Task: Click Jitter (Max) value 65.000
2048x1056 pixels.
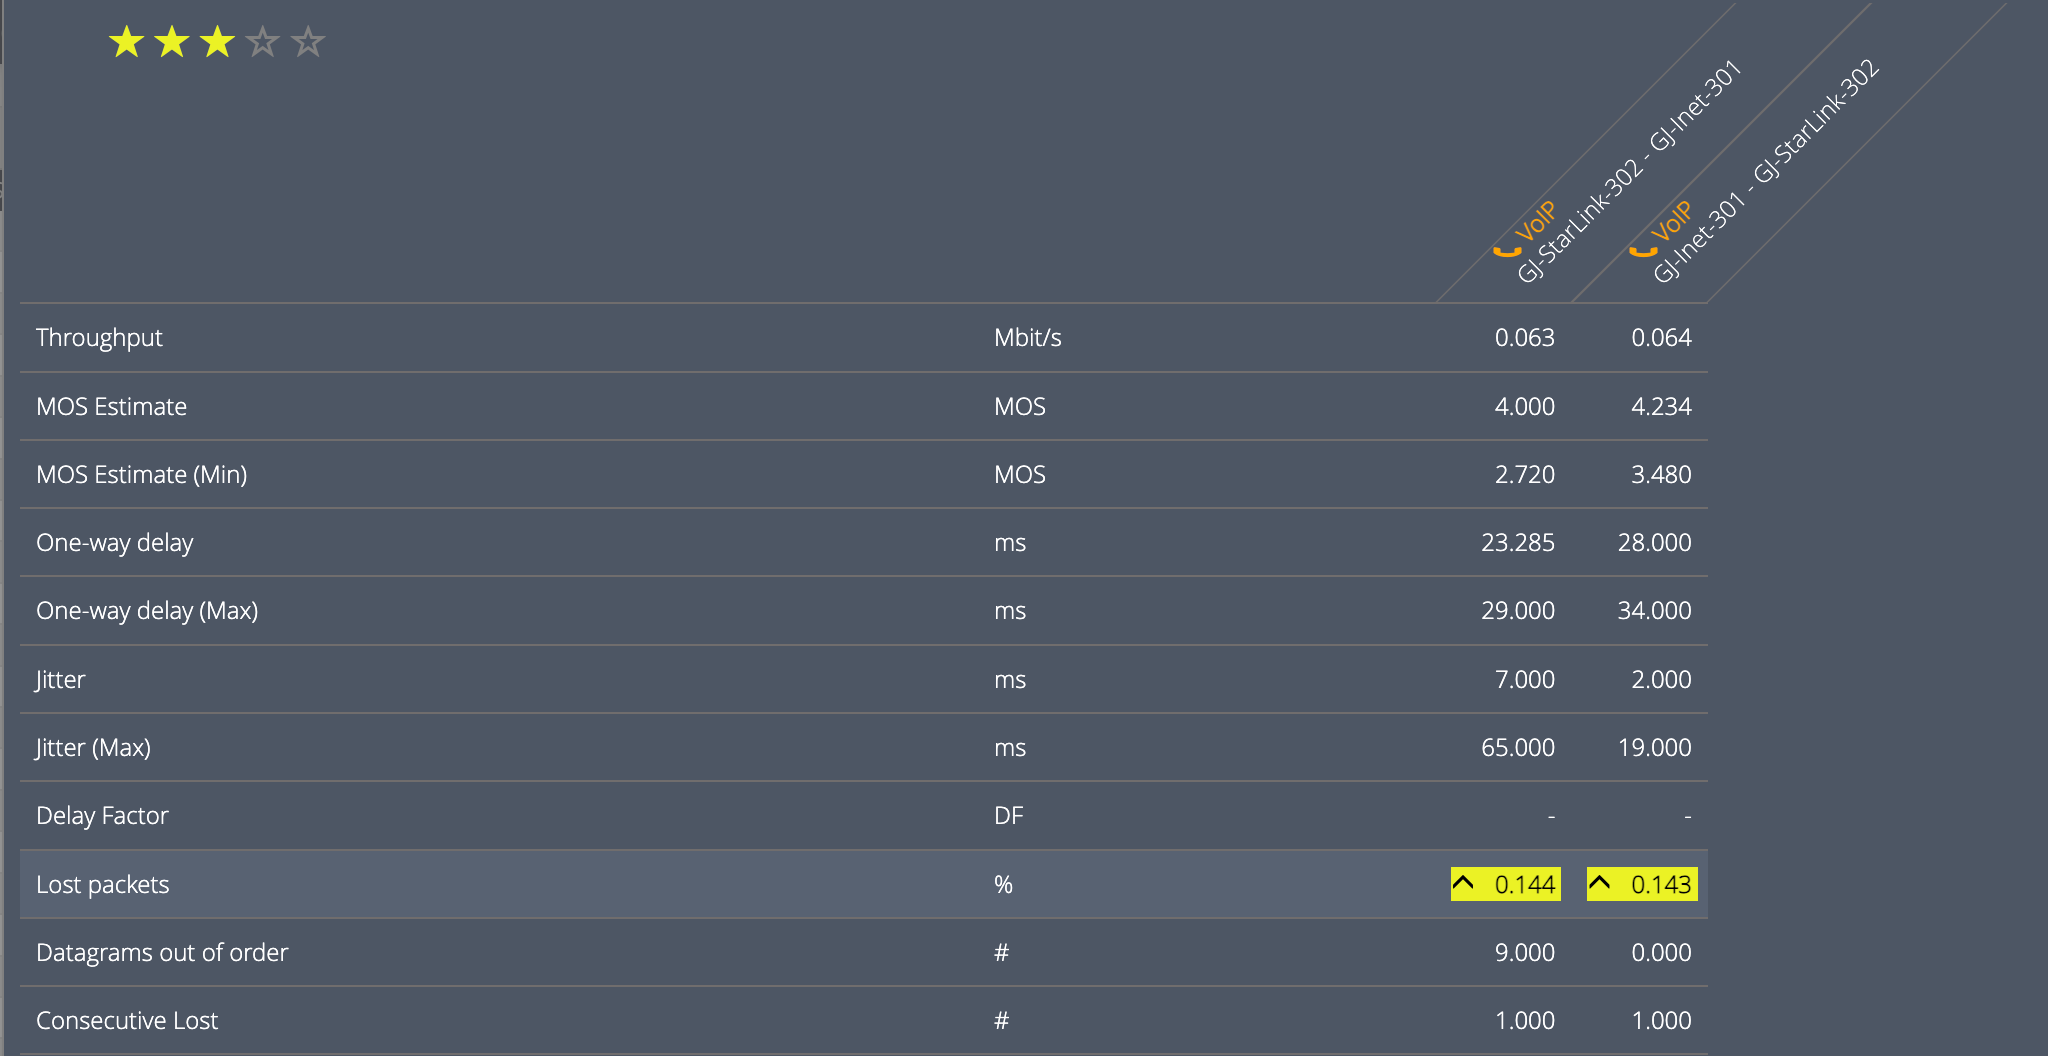Action: pyautogui.click(x=1517, y=748)
